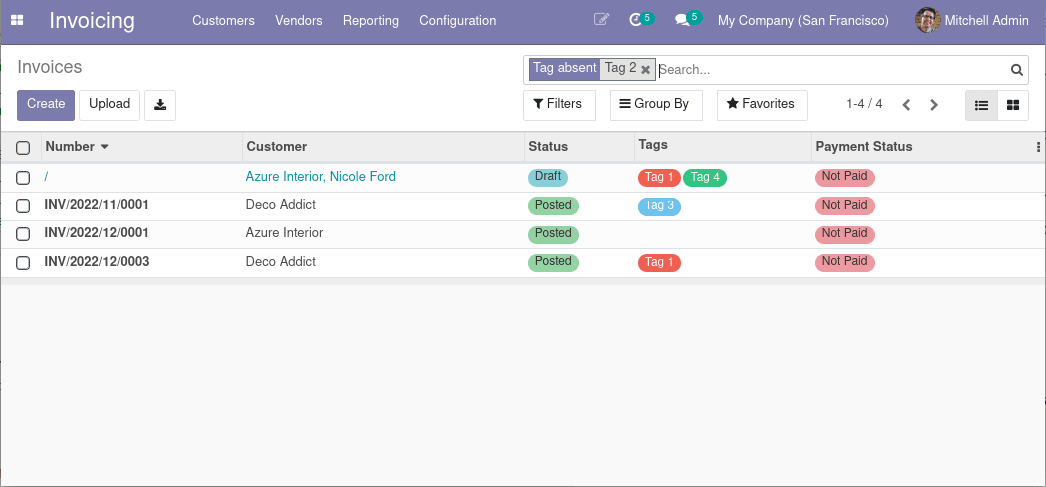Open the Favorites dropdown
This screenshot has width=1046, height=487.
(762, 105)
